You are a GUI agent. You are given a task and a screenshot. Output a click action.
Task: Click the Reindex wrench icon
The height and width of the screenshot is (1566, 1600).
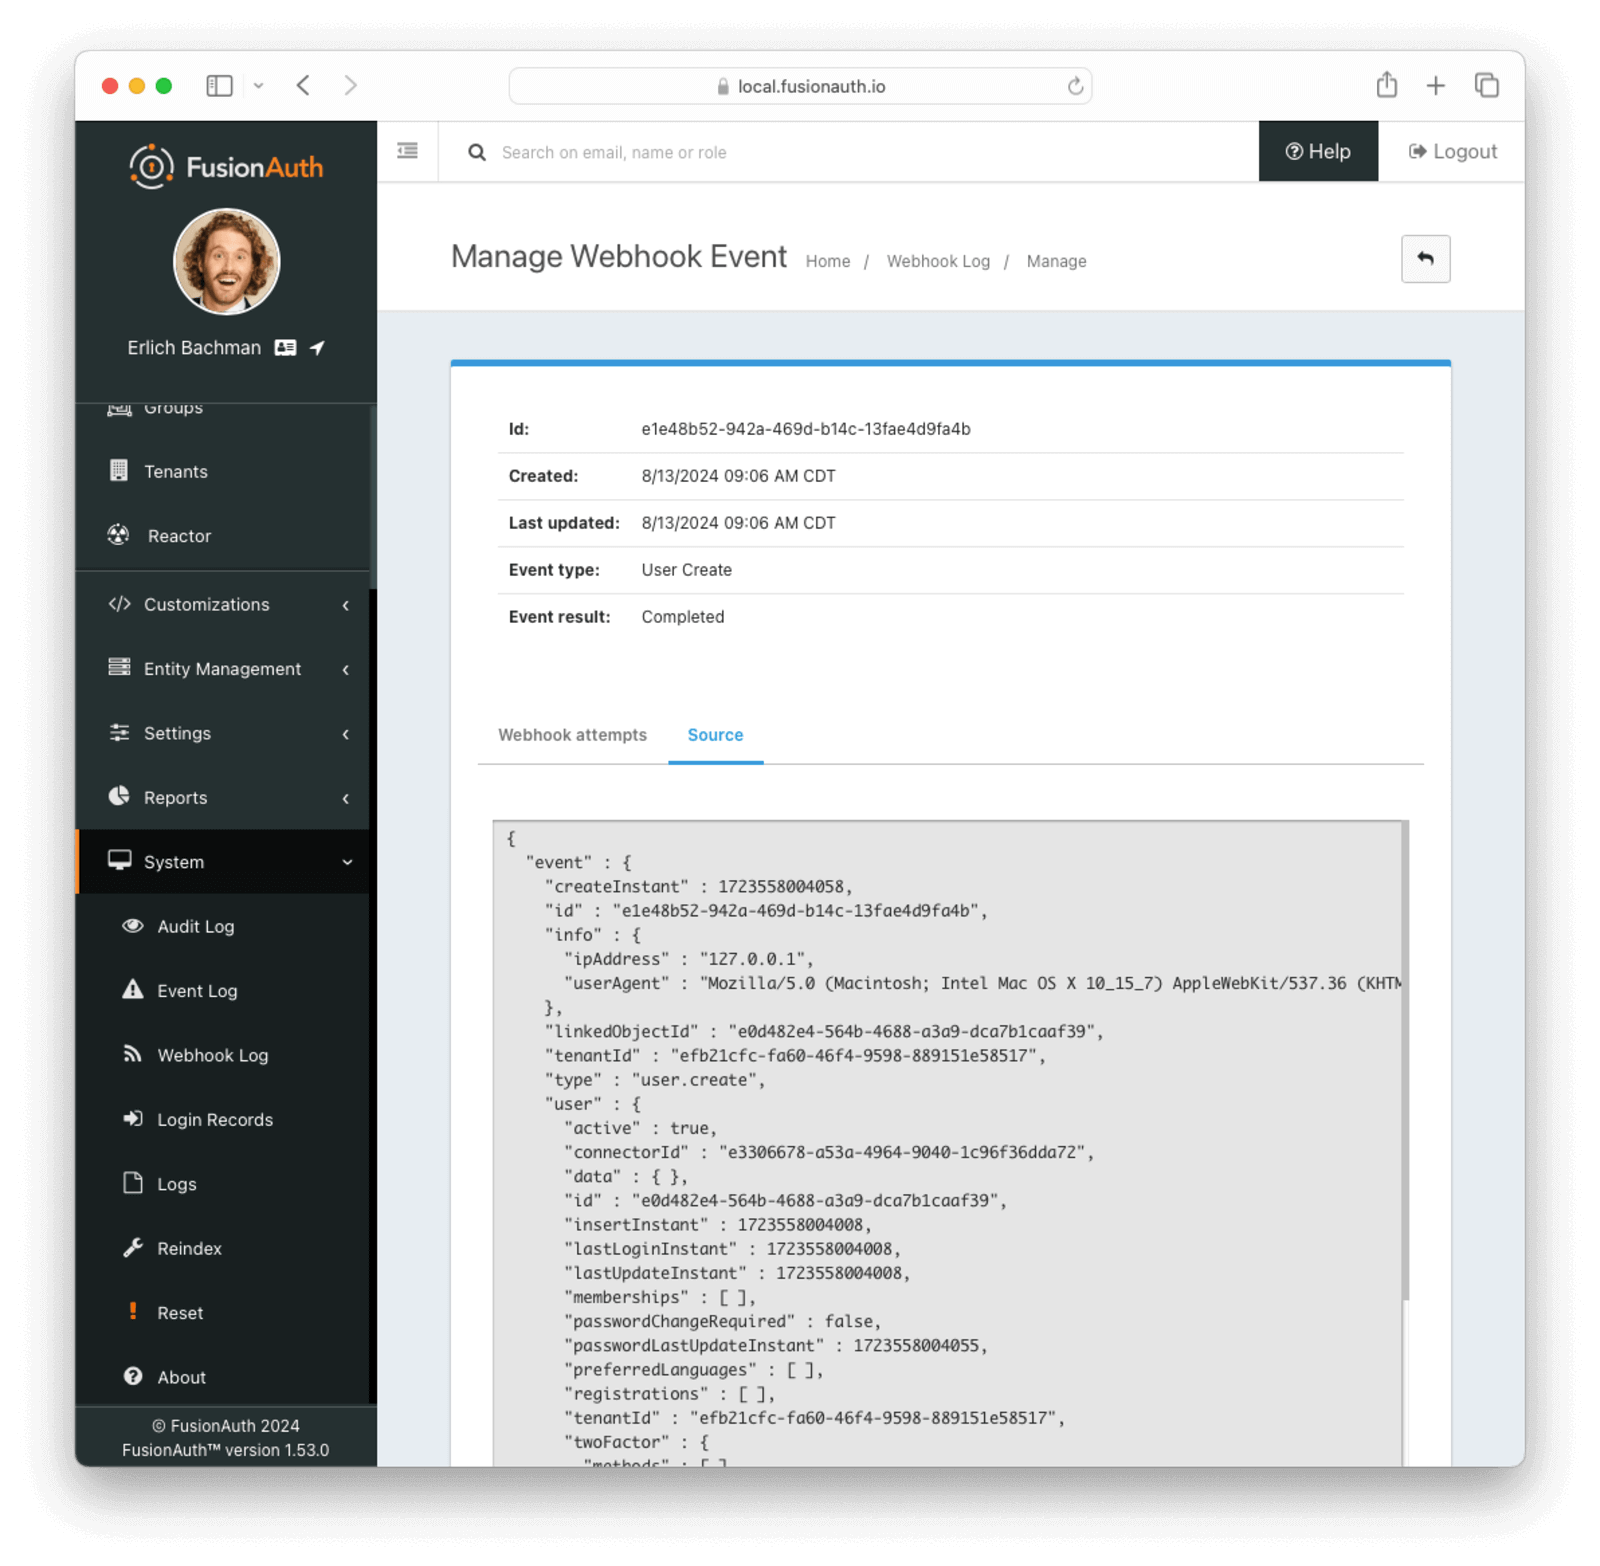click(132, 1247)
